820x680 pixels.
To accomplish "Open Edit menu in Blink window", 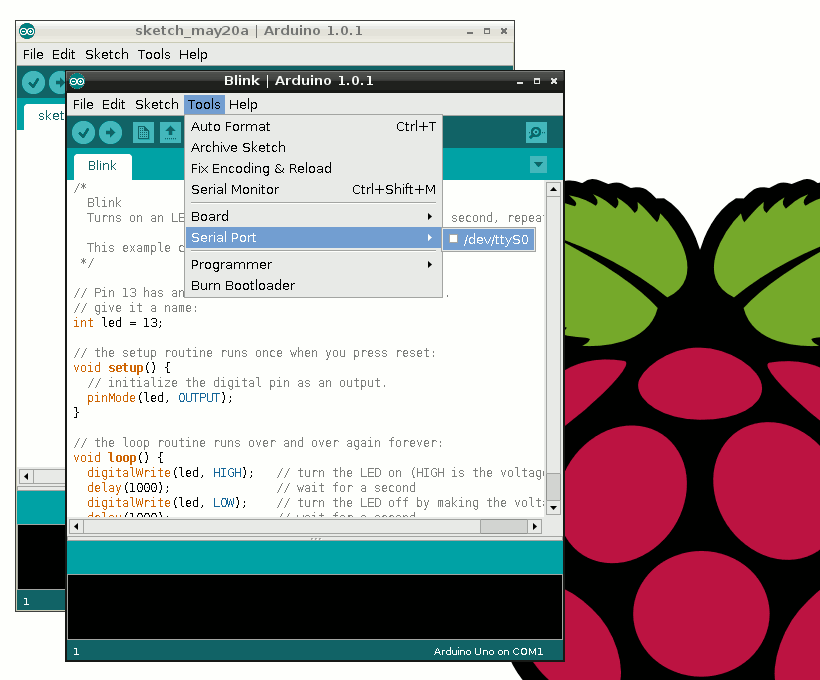I will pos(113,105).
